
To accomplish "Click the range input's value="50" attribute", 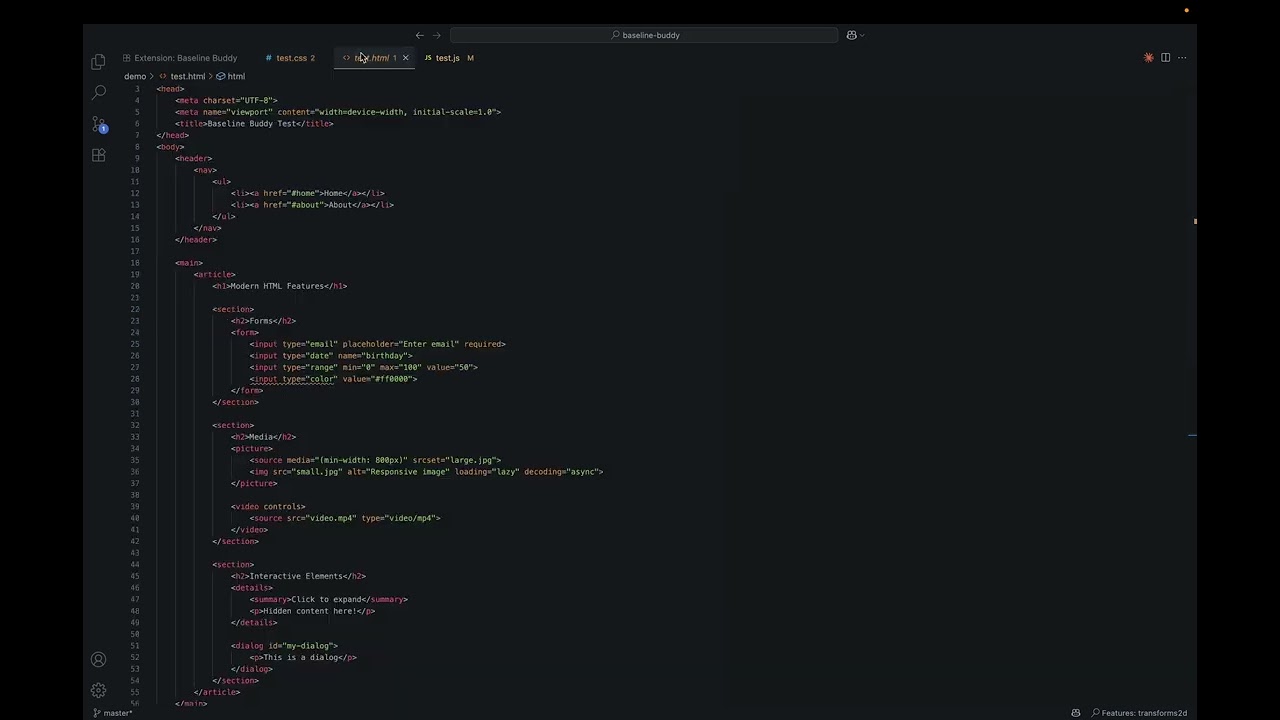I will [x=450, y=367].
